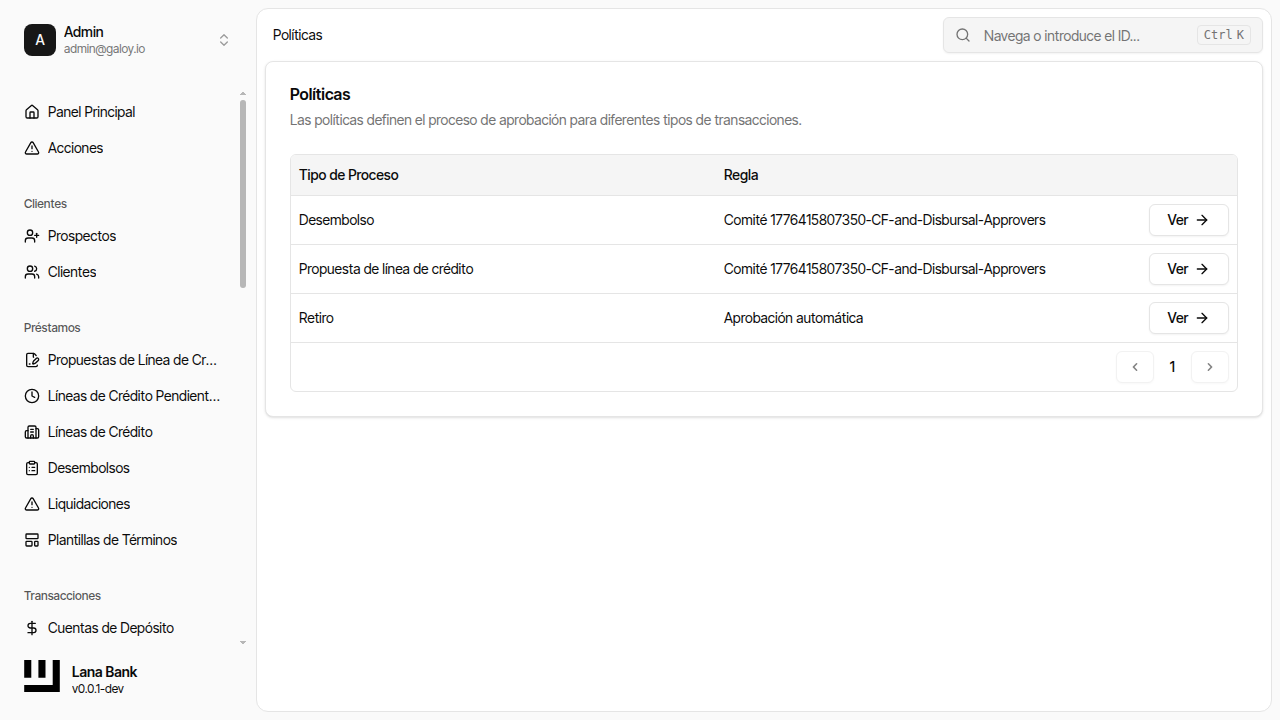The width and height of the screenshot is (1280, 720).
Task: Open Ver for Propuesta de línea de crédito
Action: pos(1188,269)
